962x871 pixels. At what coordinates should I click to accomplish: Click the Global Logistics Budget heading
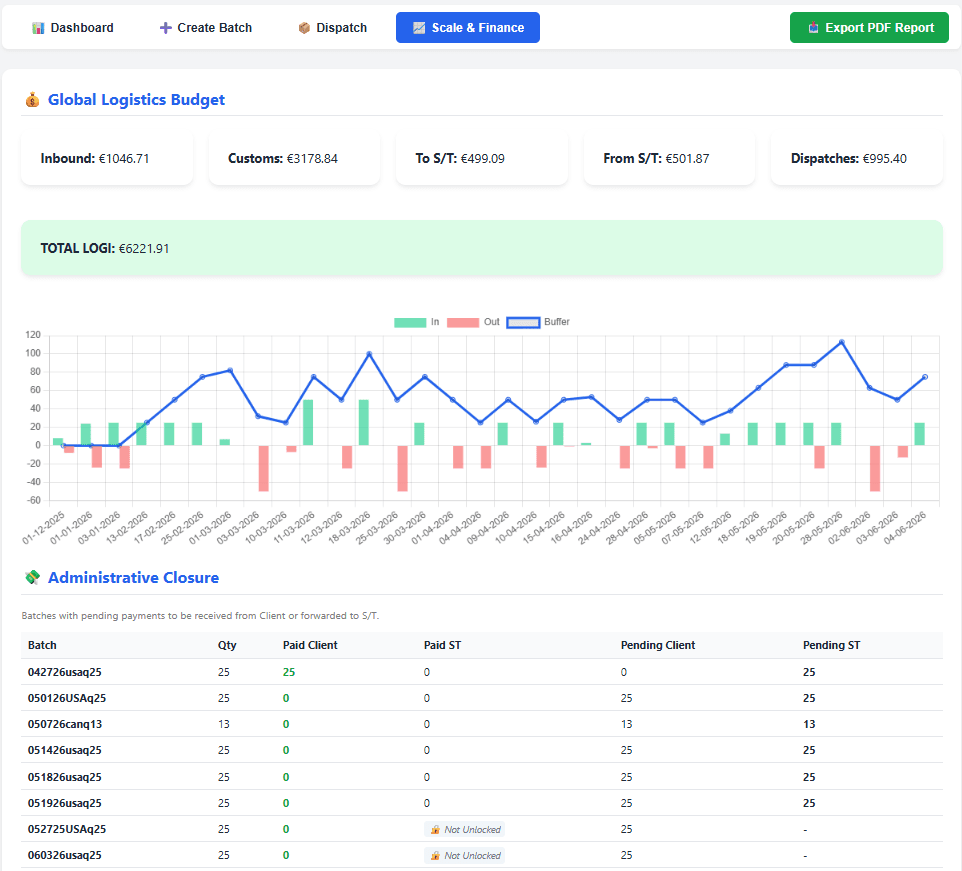click(136, 99)
